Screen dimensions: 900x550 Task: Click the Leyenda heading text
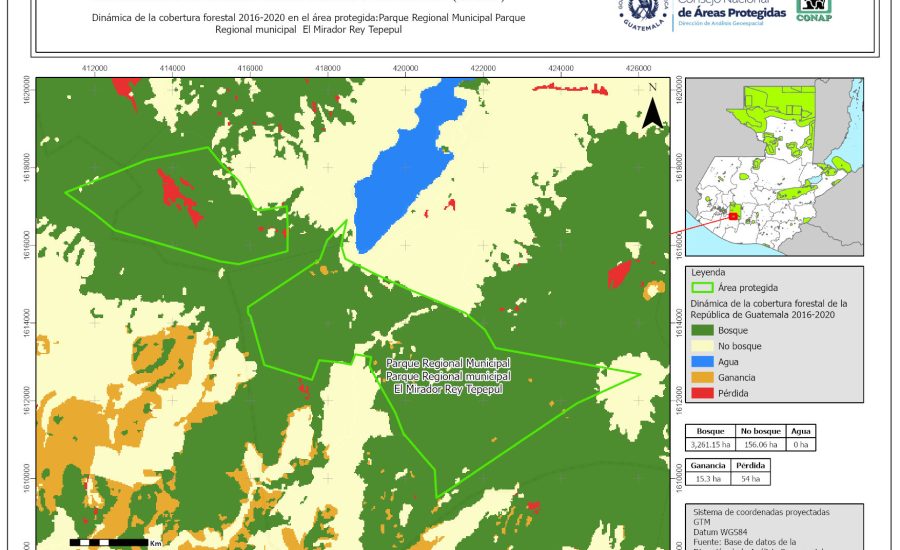coord(708,271)
